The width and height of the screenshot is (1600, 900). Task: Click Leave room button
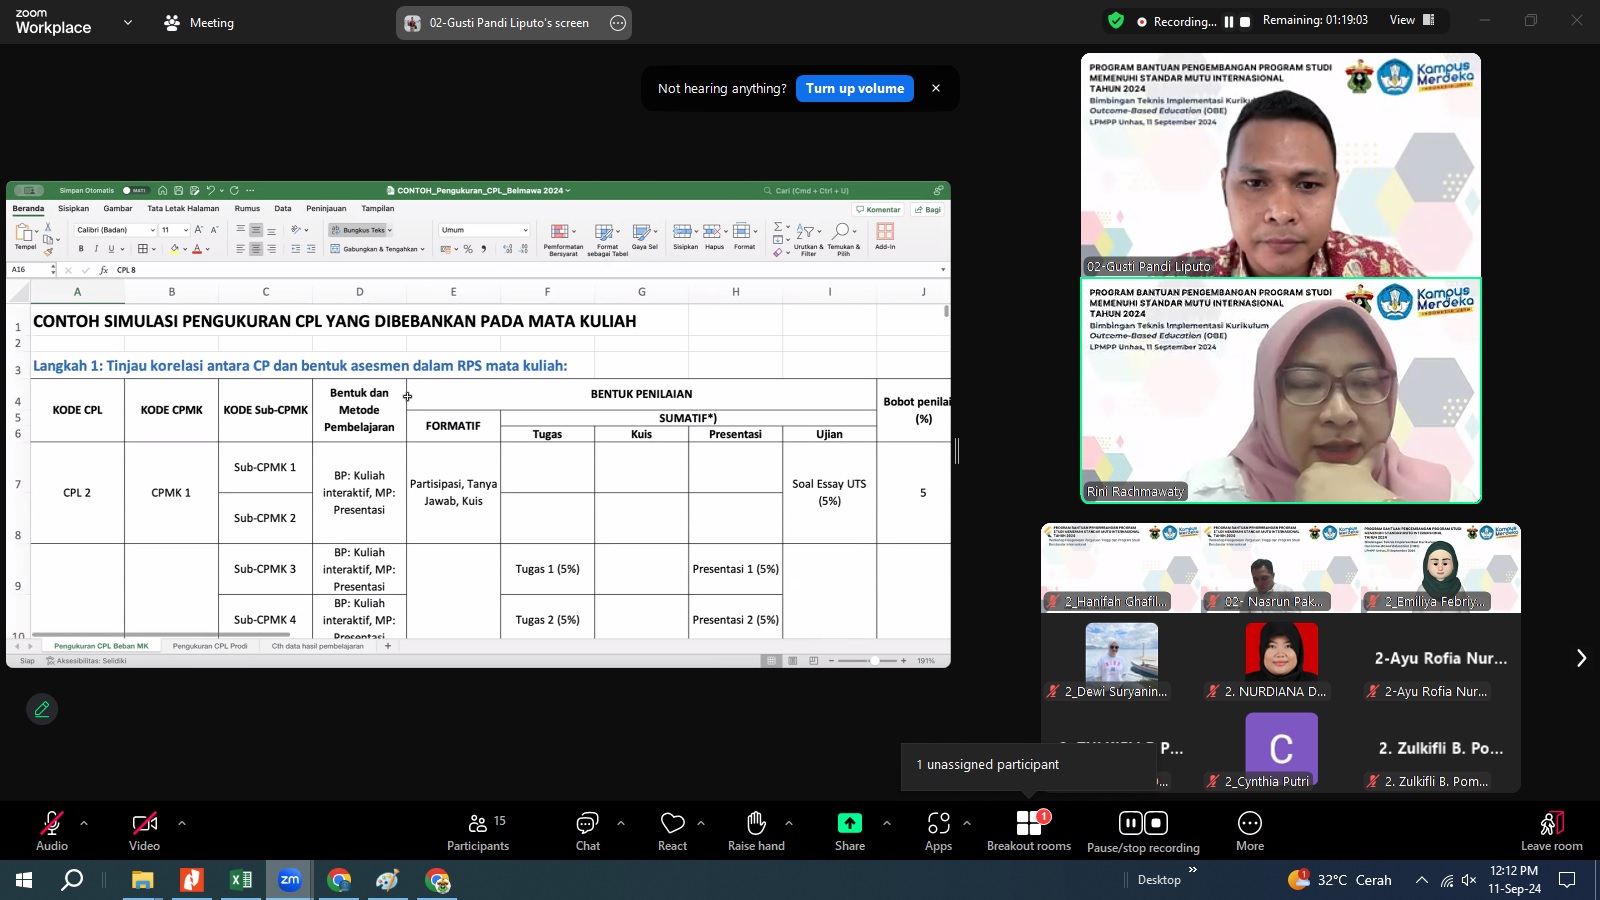(1551, 831)
